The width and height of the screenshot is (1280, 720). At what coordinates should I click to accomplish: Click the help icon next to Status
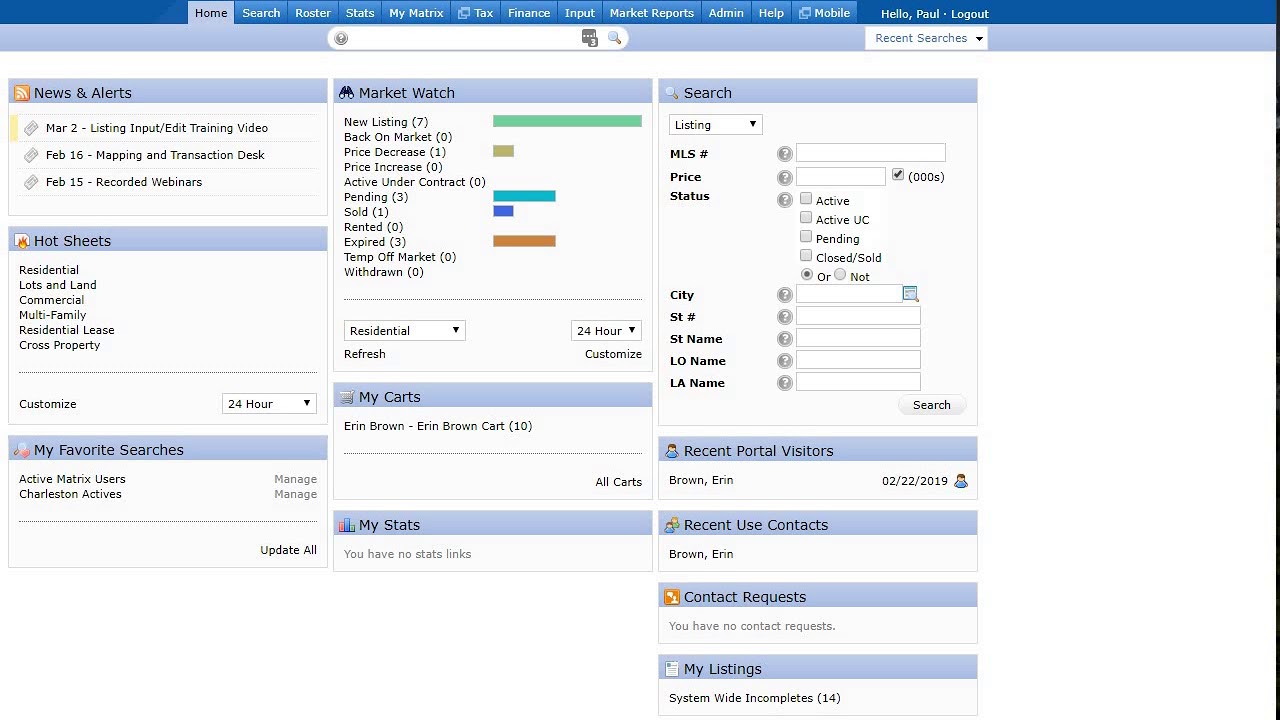(785, 200)
